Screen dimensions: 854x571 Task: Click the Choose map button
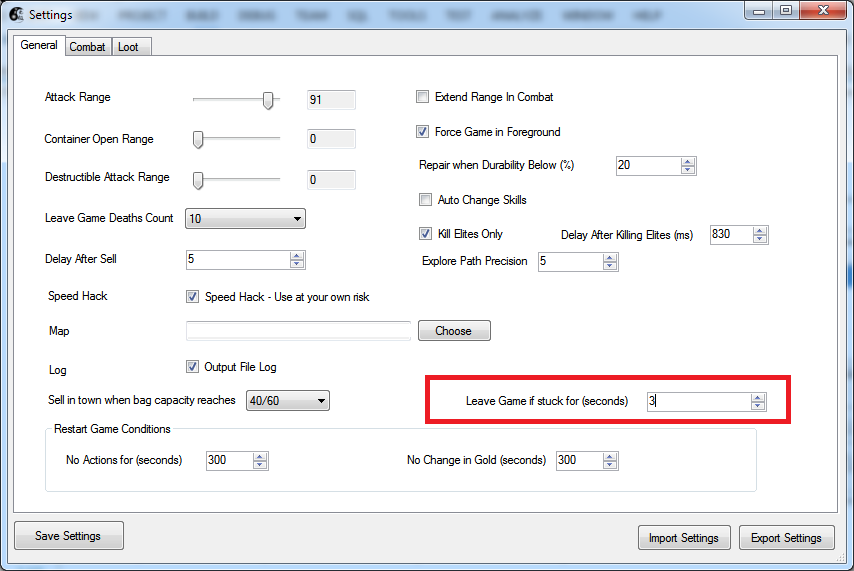coord(454,331)
